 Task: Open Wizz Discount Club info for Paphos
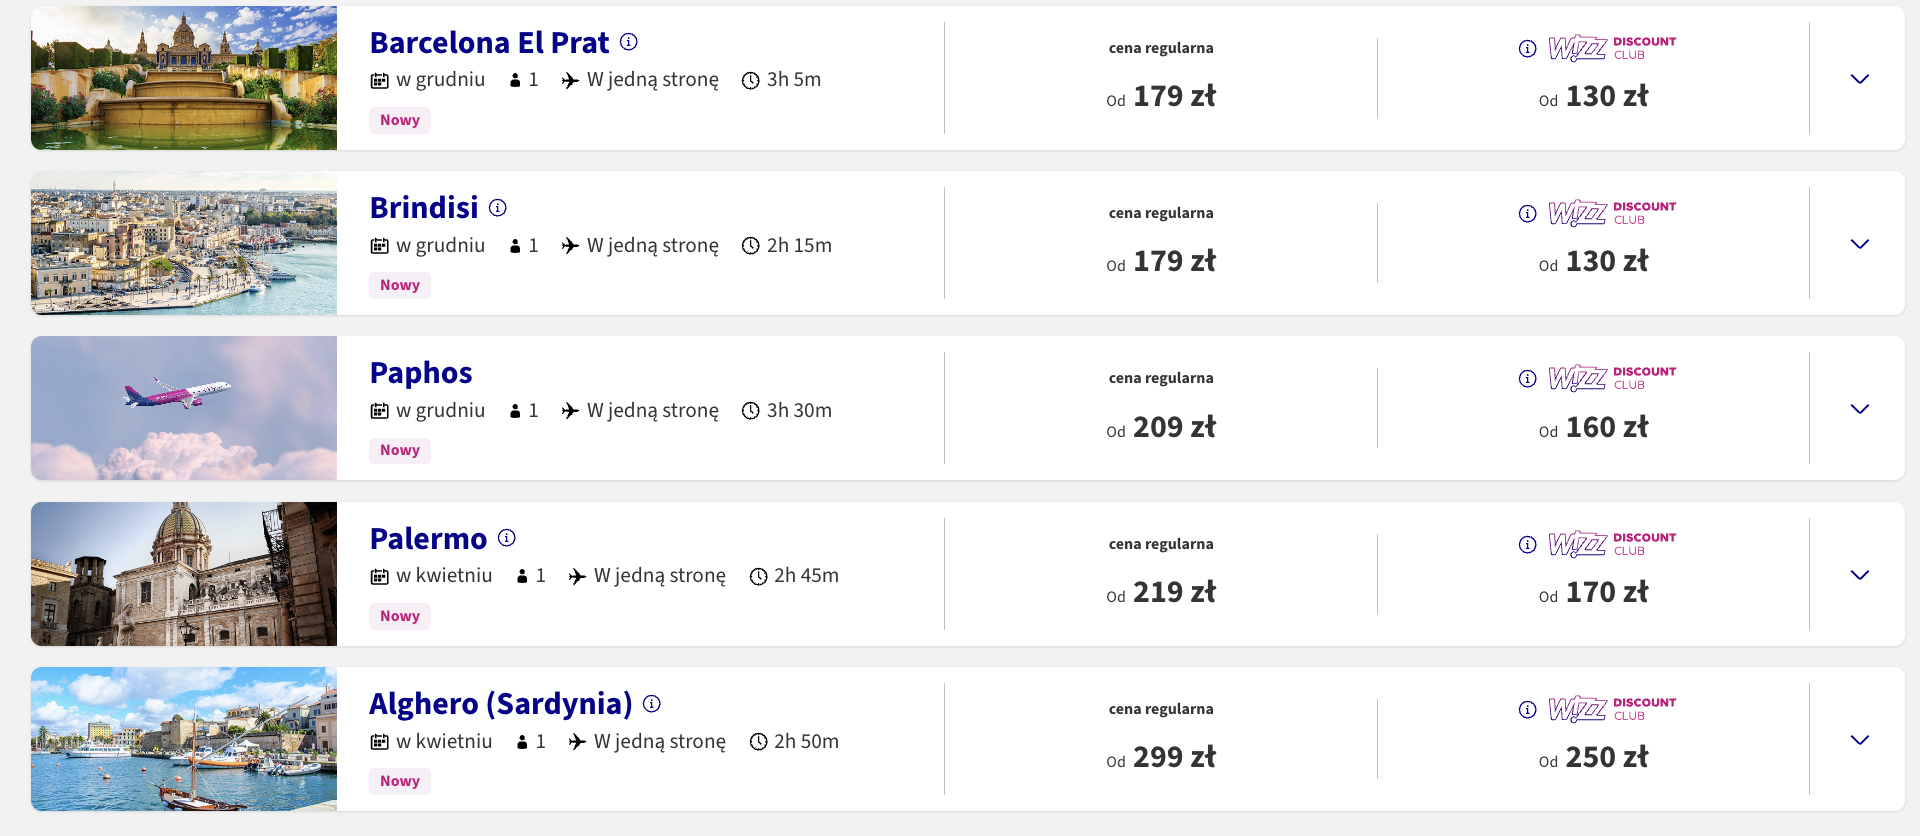(1527, 379)
